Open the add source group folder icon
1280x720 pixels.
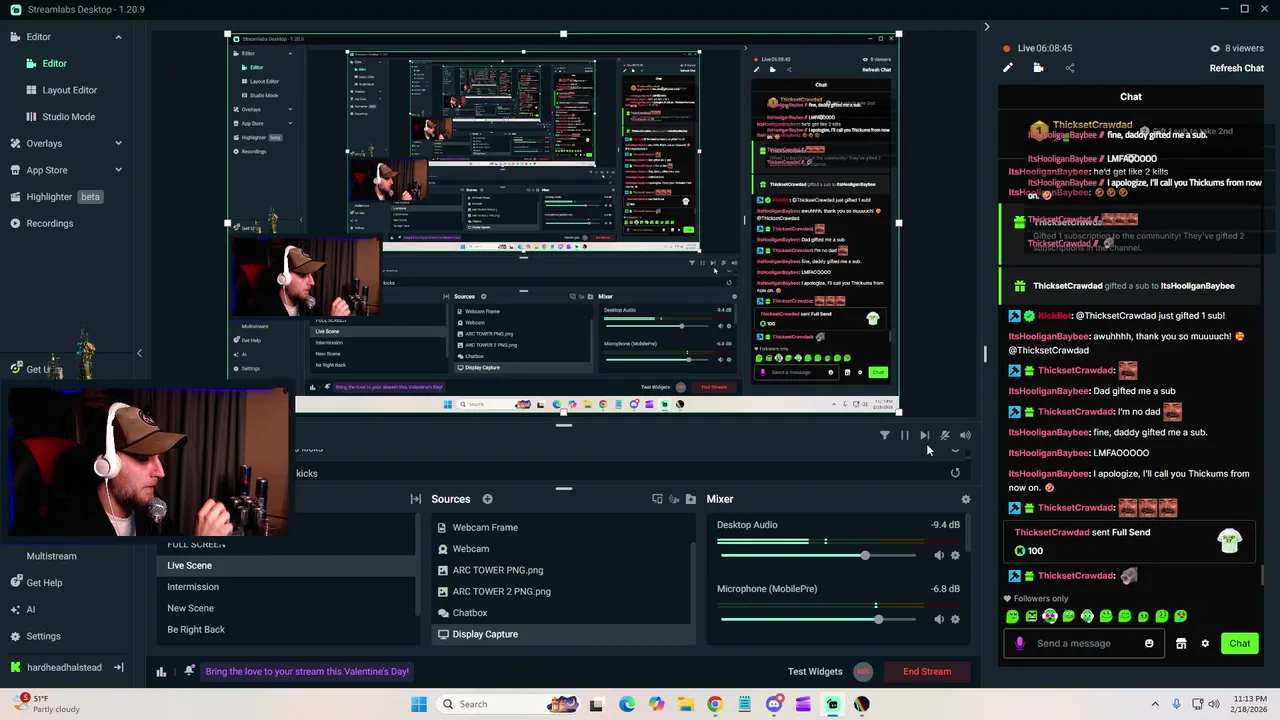[x=690, y=499]
